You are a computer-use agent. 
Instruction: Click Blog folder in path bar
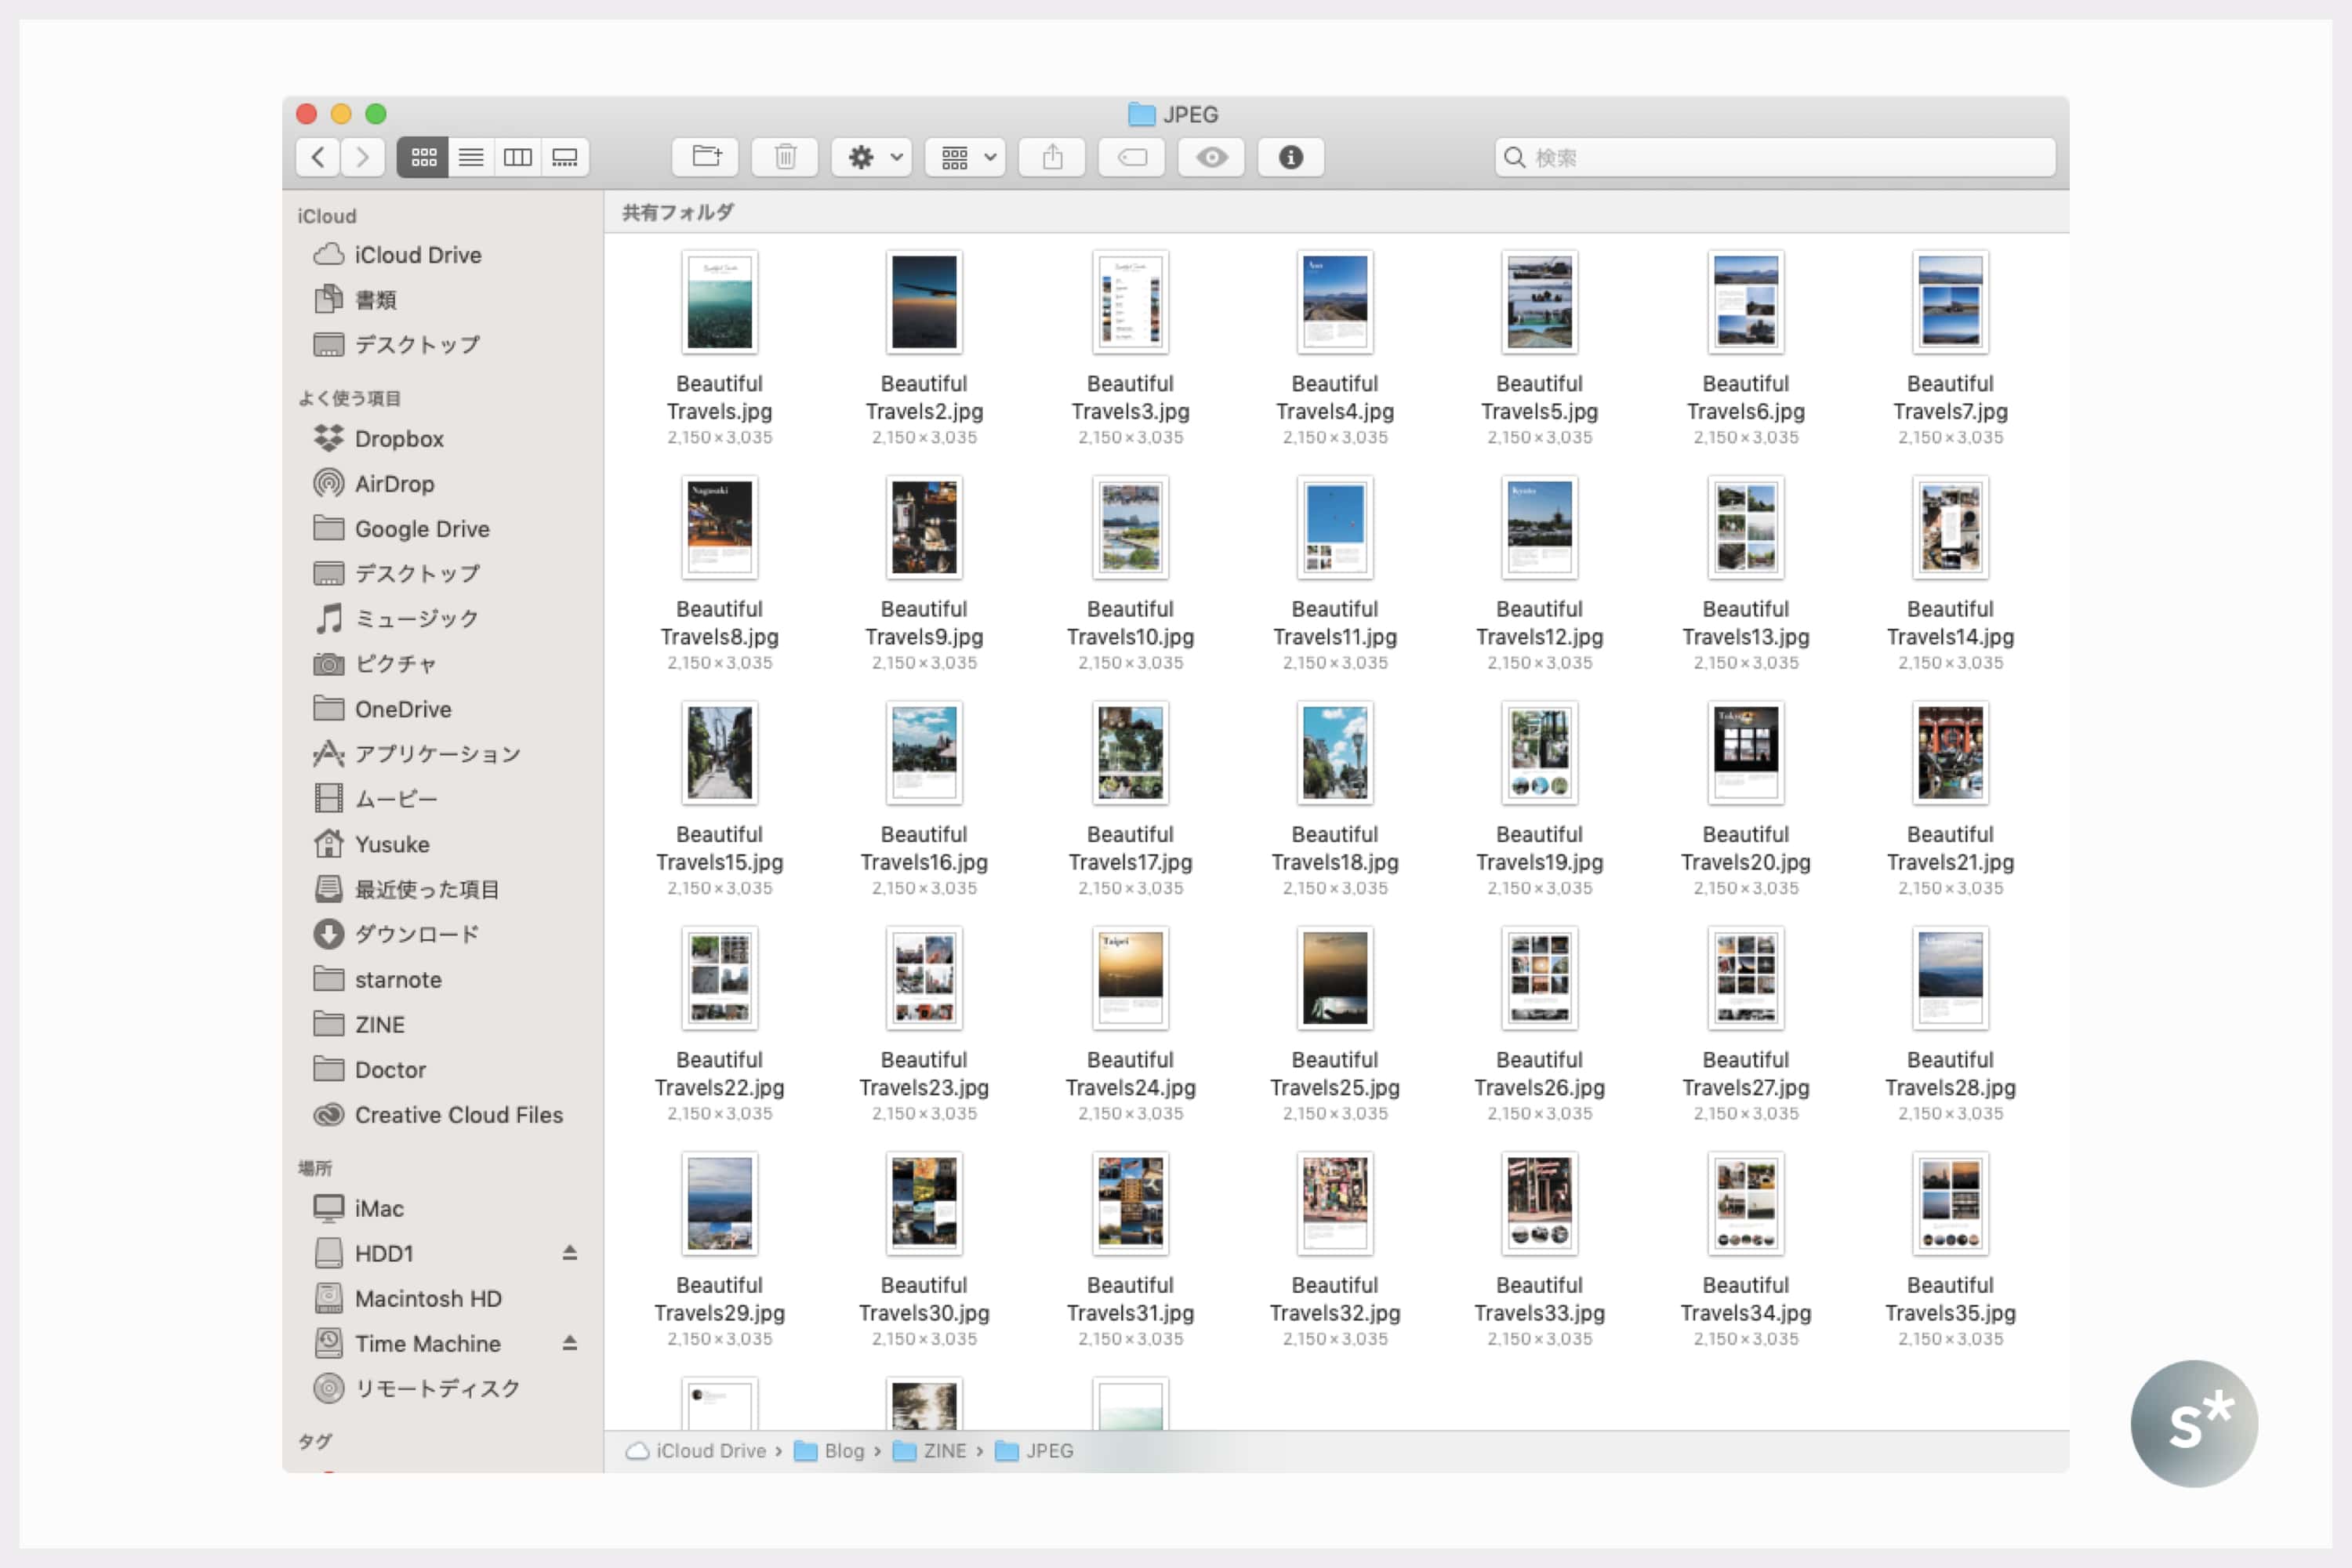pos(843,1450)
